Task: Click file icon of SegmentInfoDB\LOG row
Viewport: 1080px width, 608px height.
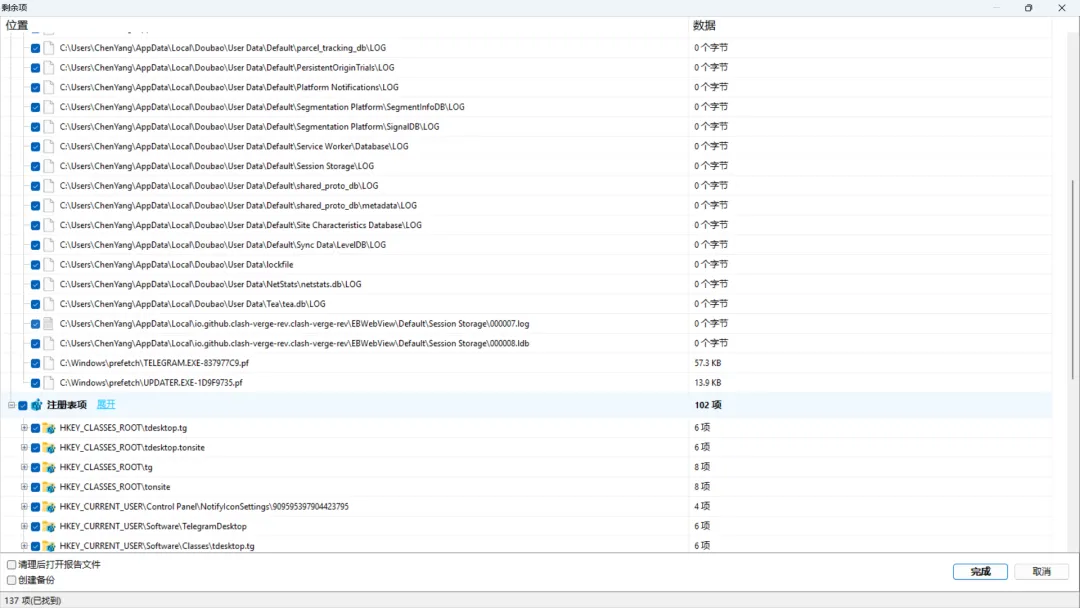Action: [x=49, y=107]
